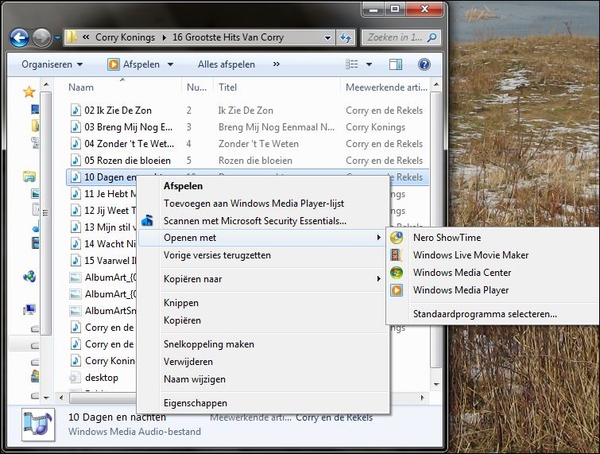
Task: Open the help question mark icon
Action: click(x=424, y=64)
